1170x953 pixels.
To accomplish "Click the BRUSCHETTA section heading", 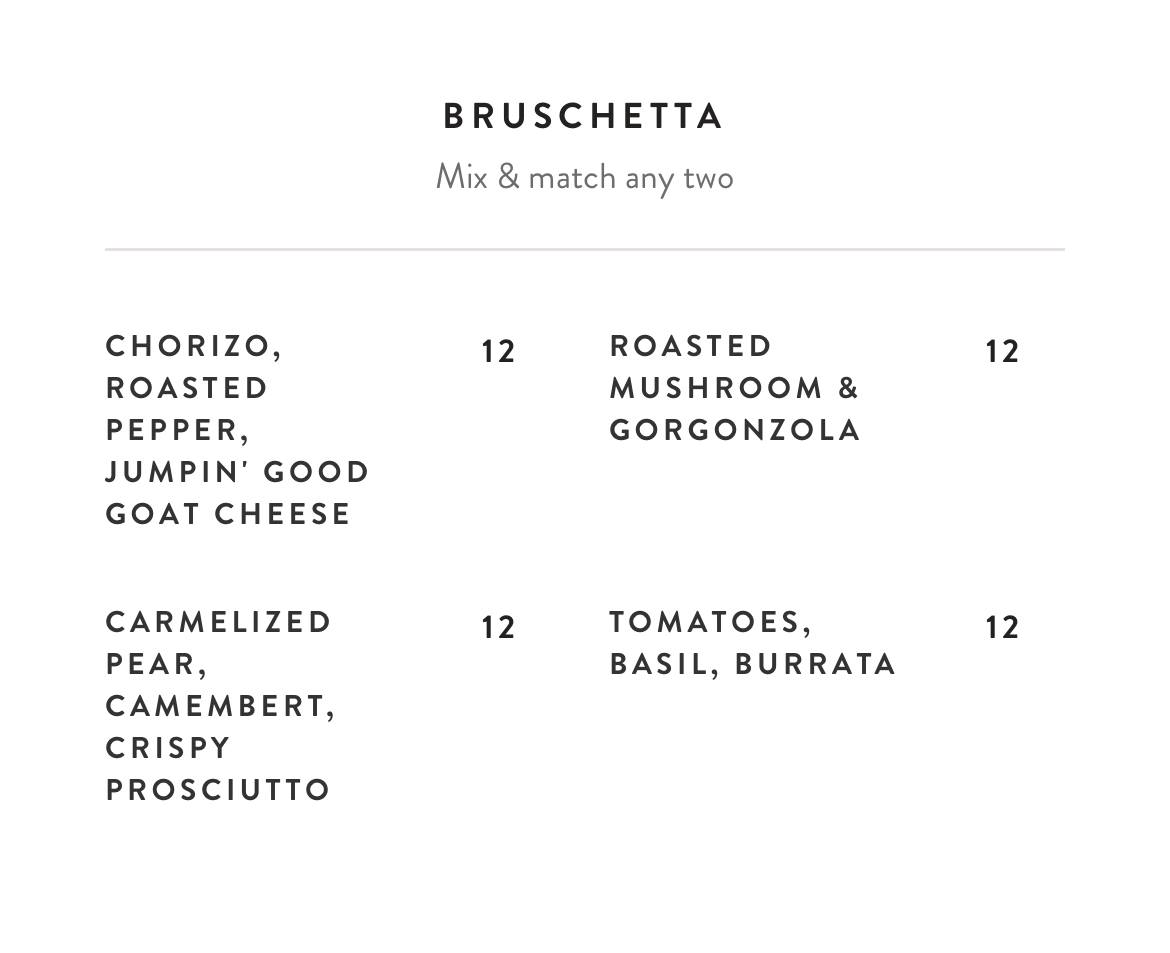I will click(x=584, y=116).
